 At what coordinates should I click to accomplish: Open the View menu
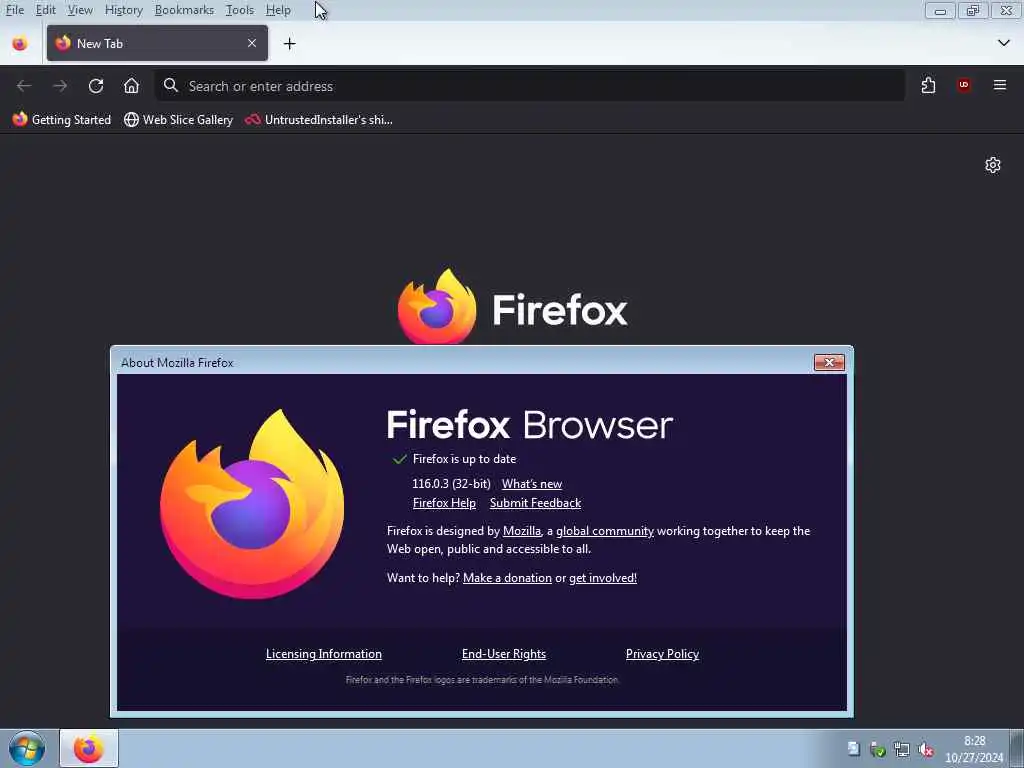click(x=80, y=10)
